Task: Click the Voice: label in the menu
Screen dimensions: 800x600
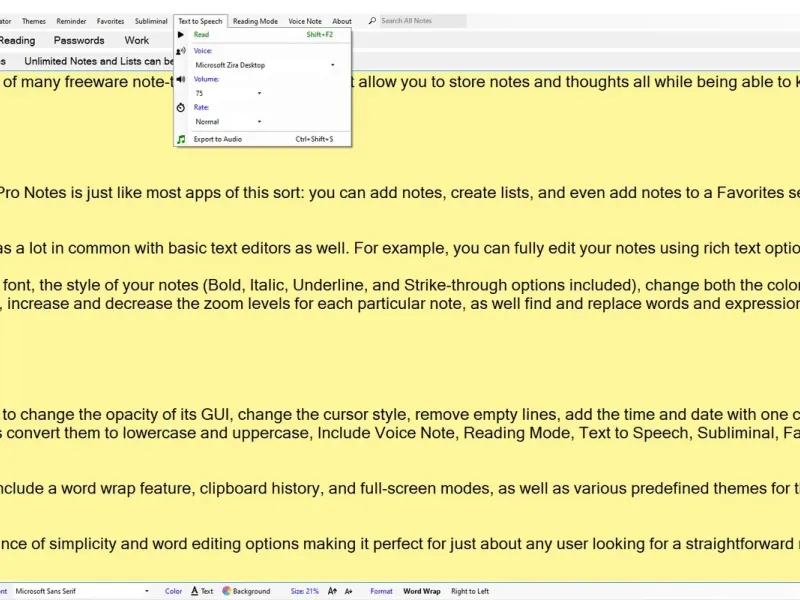Action: pos(203,51)
